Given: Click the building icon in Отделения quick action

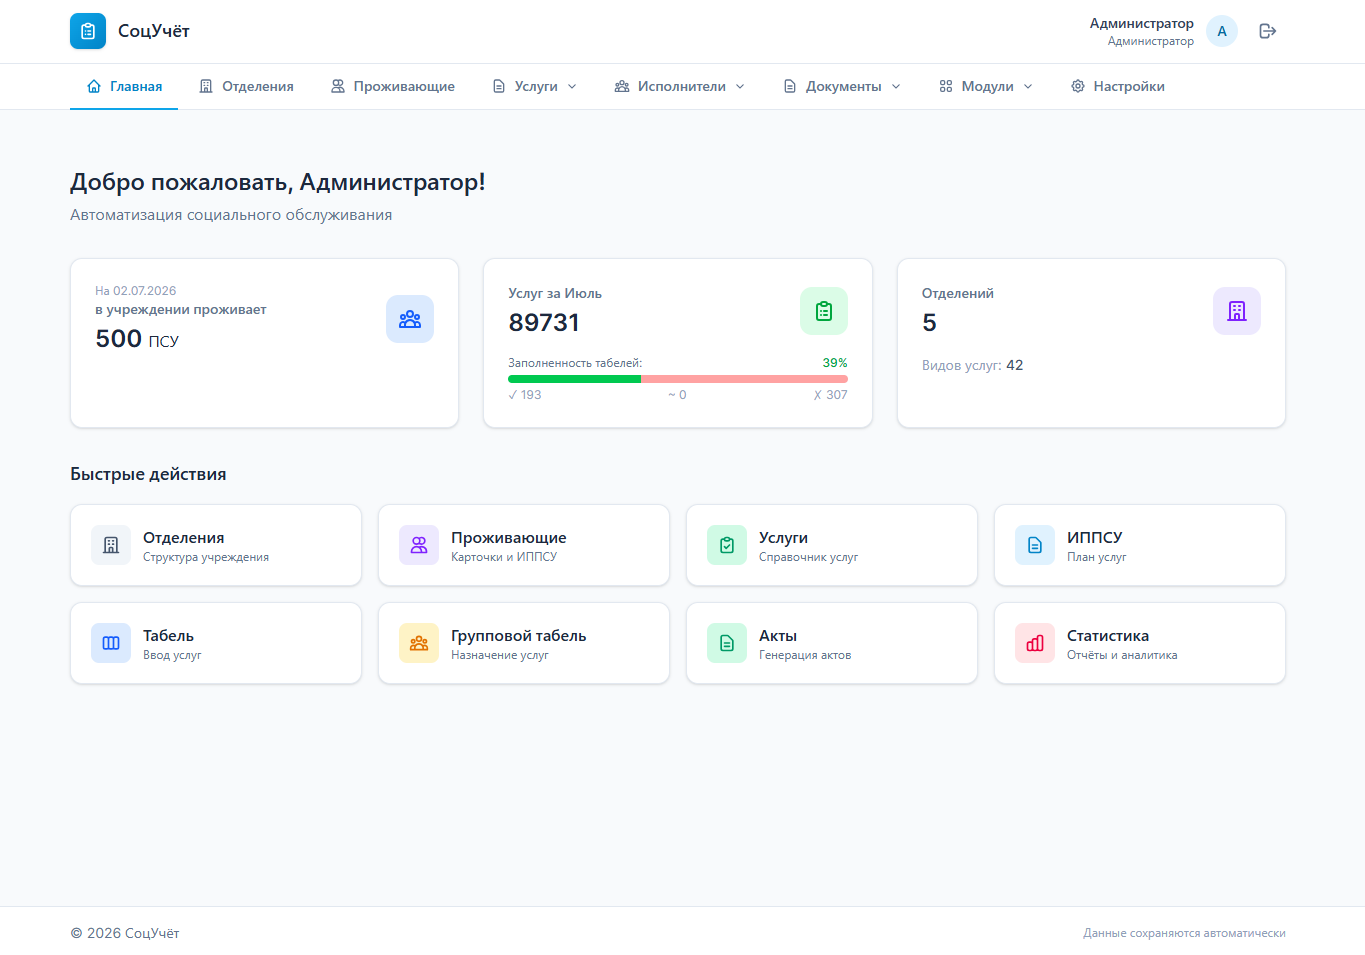Looking at the screenshot, I should click(111, 545).
